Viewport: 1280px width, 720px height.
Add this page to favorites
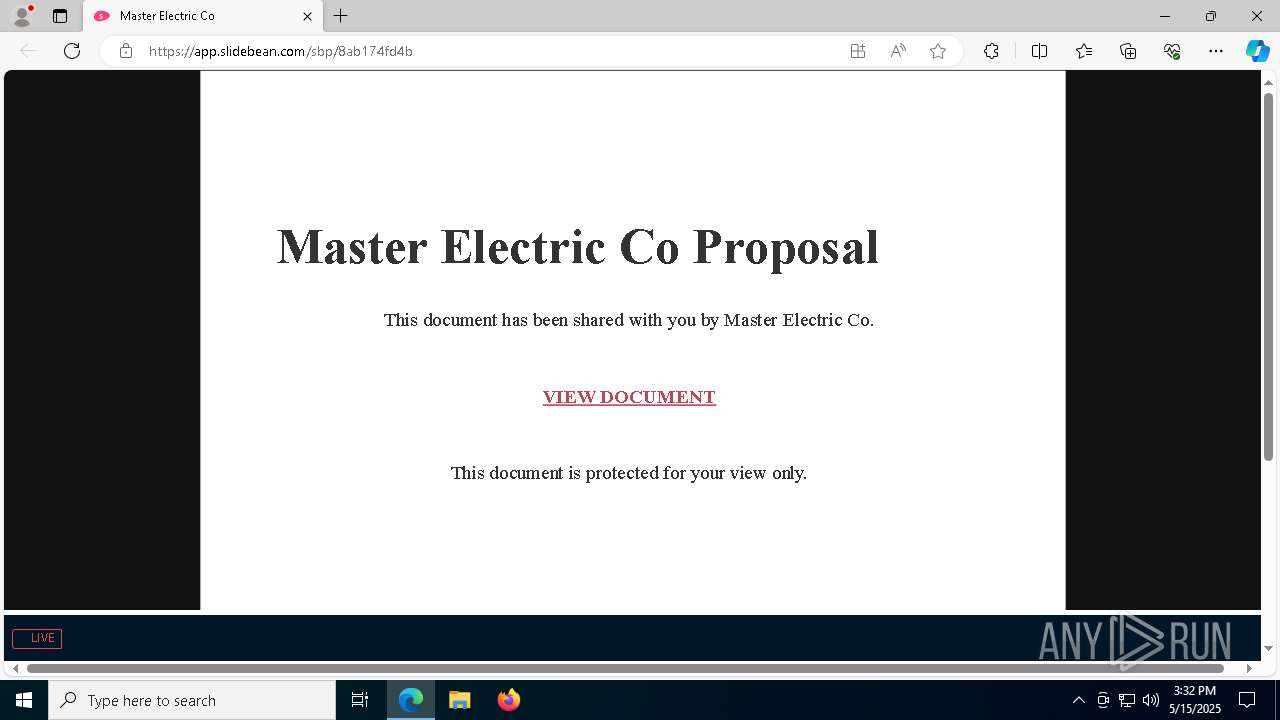pyautogui.click(x=938, y=51)
